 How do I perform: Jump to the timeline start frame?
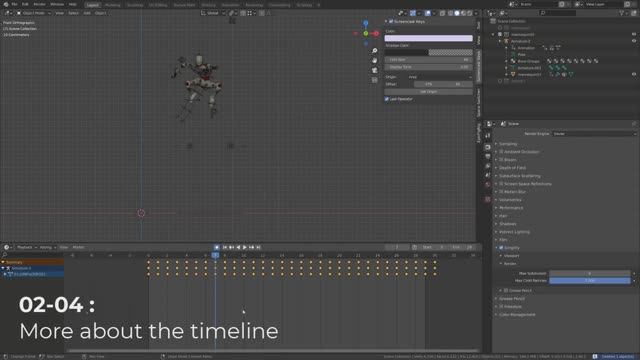click(225, 247)
